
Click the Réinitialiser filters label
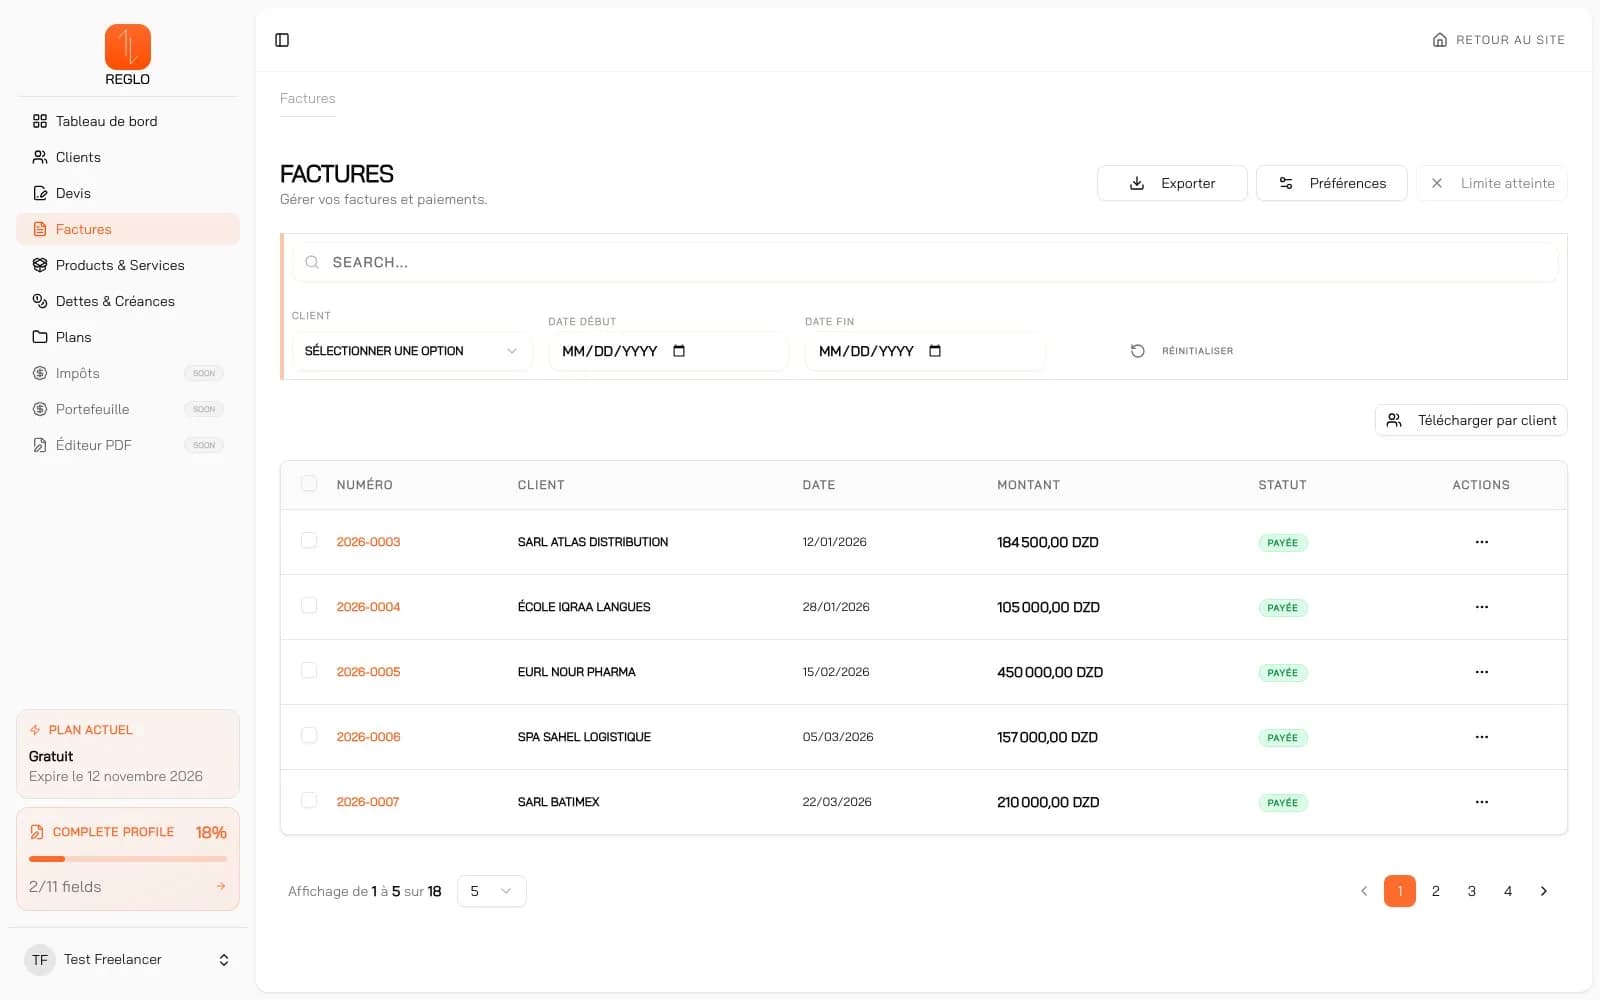point(1198,351)
